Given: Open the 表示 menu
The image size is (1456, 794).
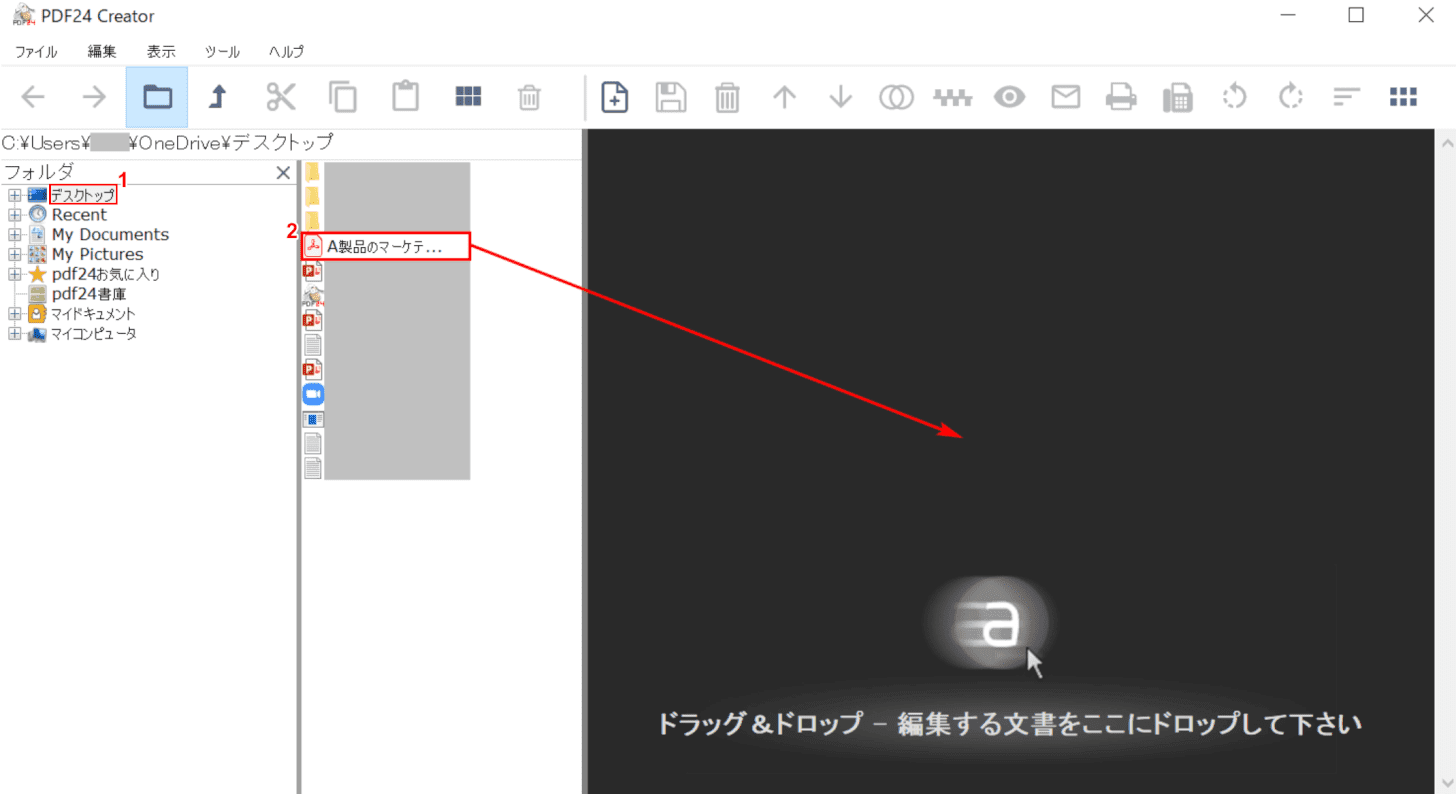Looking at the screenshot, I should pos(161,52).
